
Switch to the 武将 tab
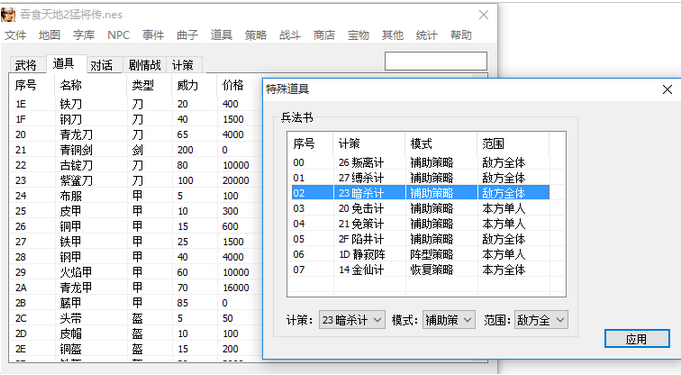[26, 65]
